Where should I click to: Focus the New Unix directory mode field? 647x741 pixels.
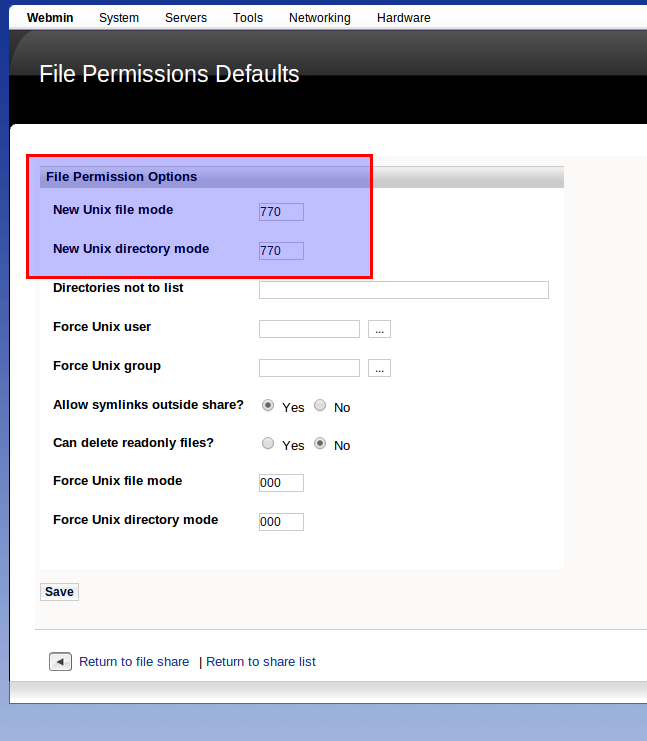click(x=281, y=251)
